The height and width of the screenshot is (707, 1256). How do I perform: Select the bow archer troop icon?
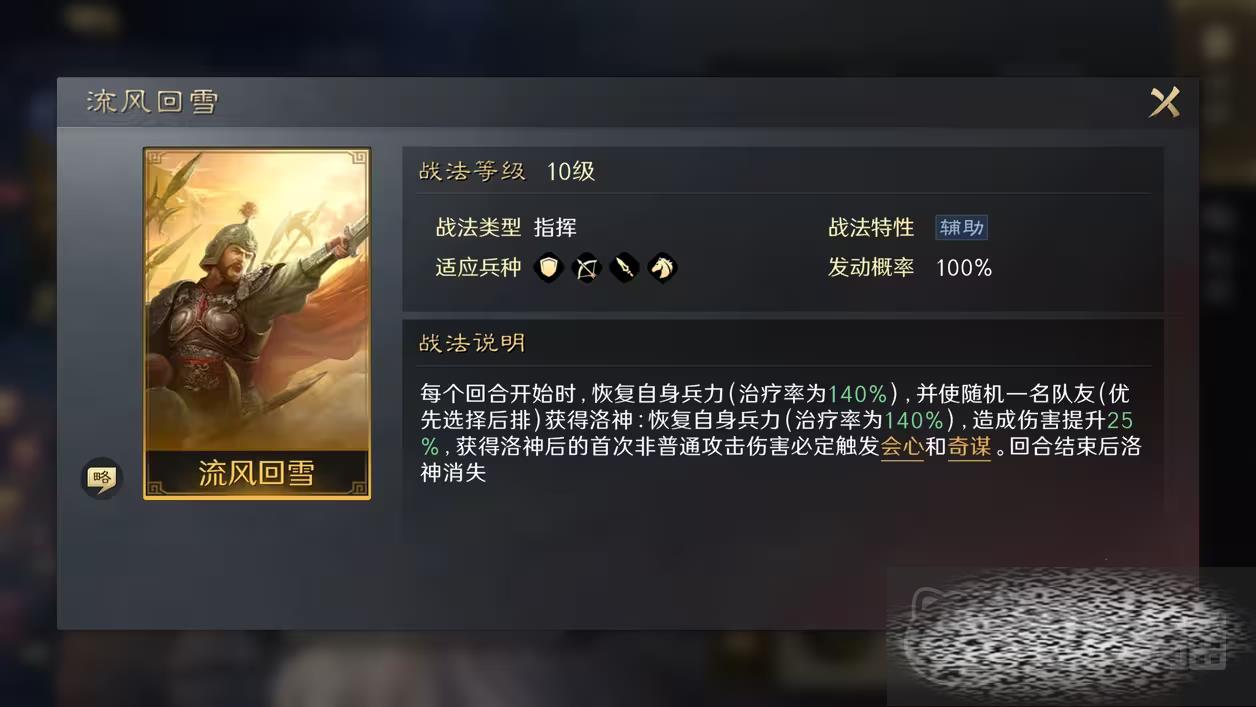coord(586,267)
